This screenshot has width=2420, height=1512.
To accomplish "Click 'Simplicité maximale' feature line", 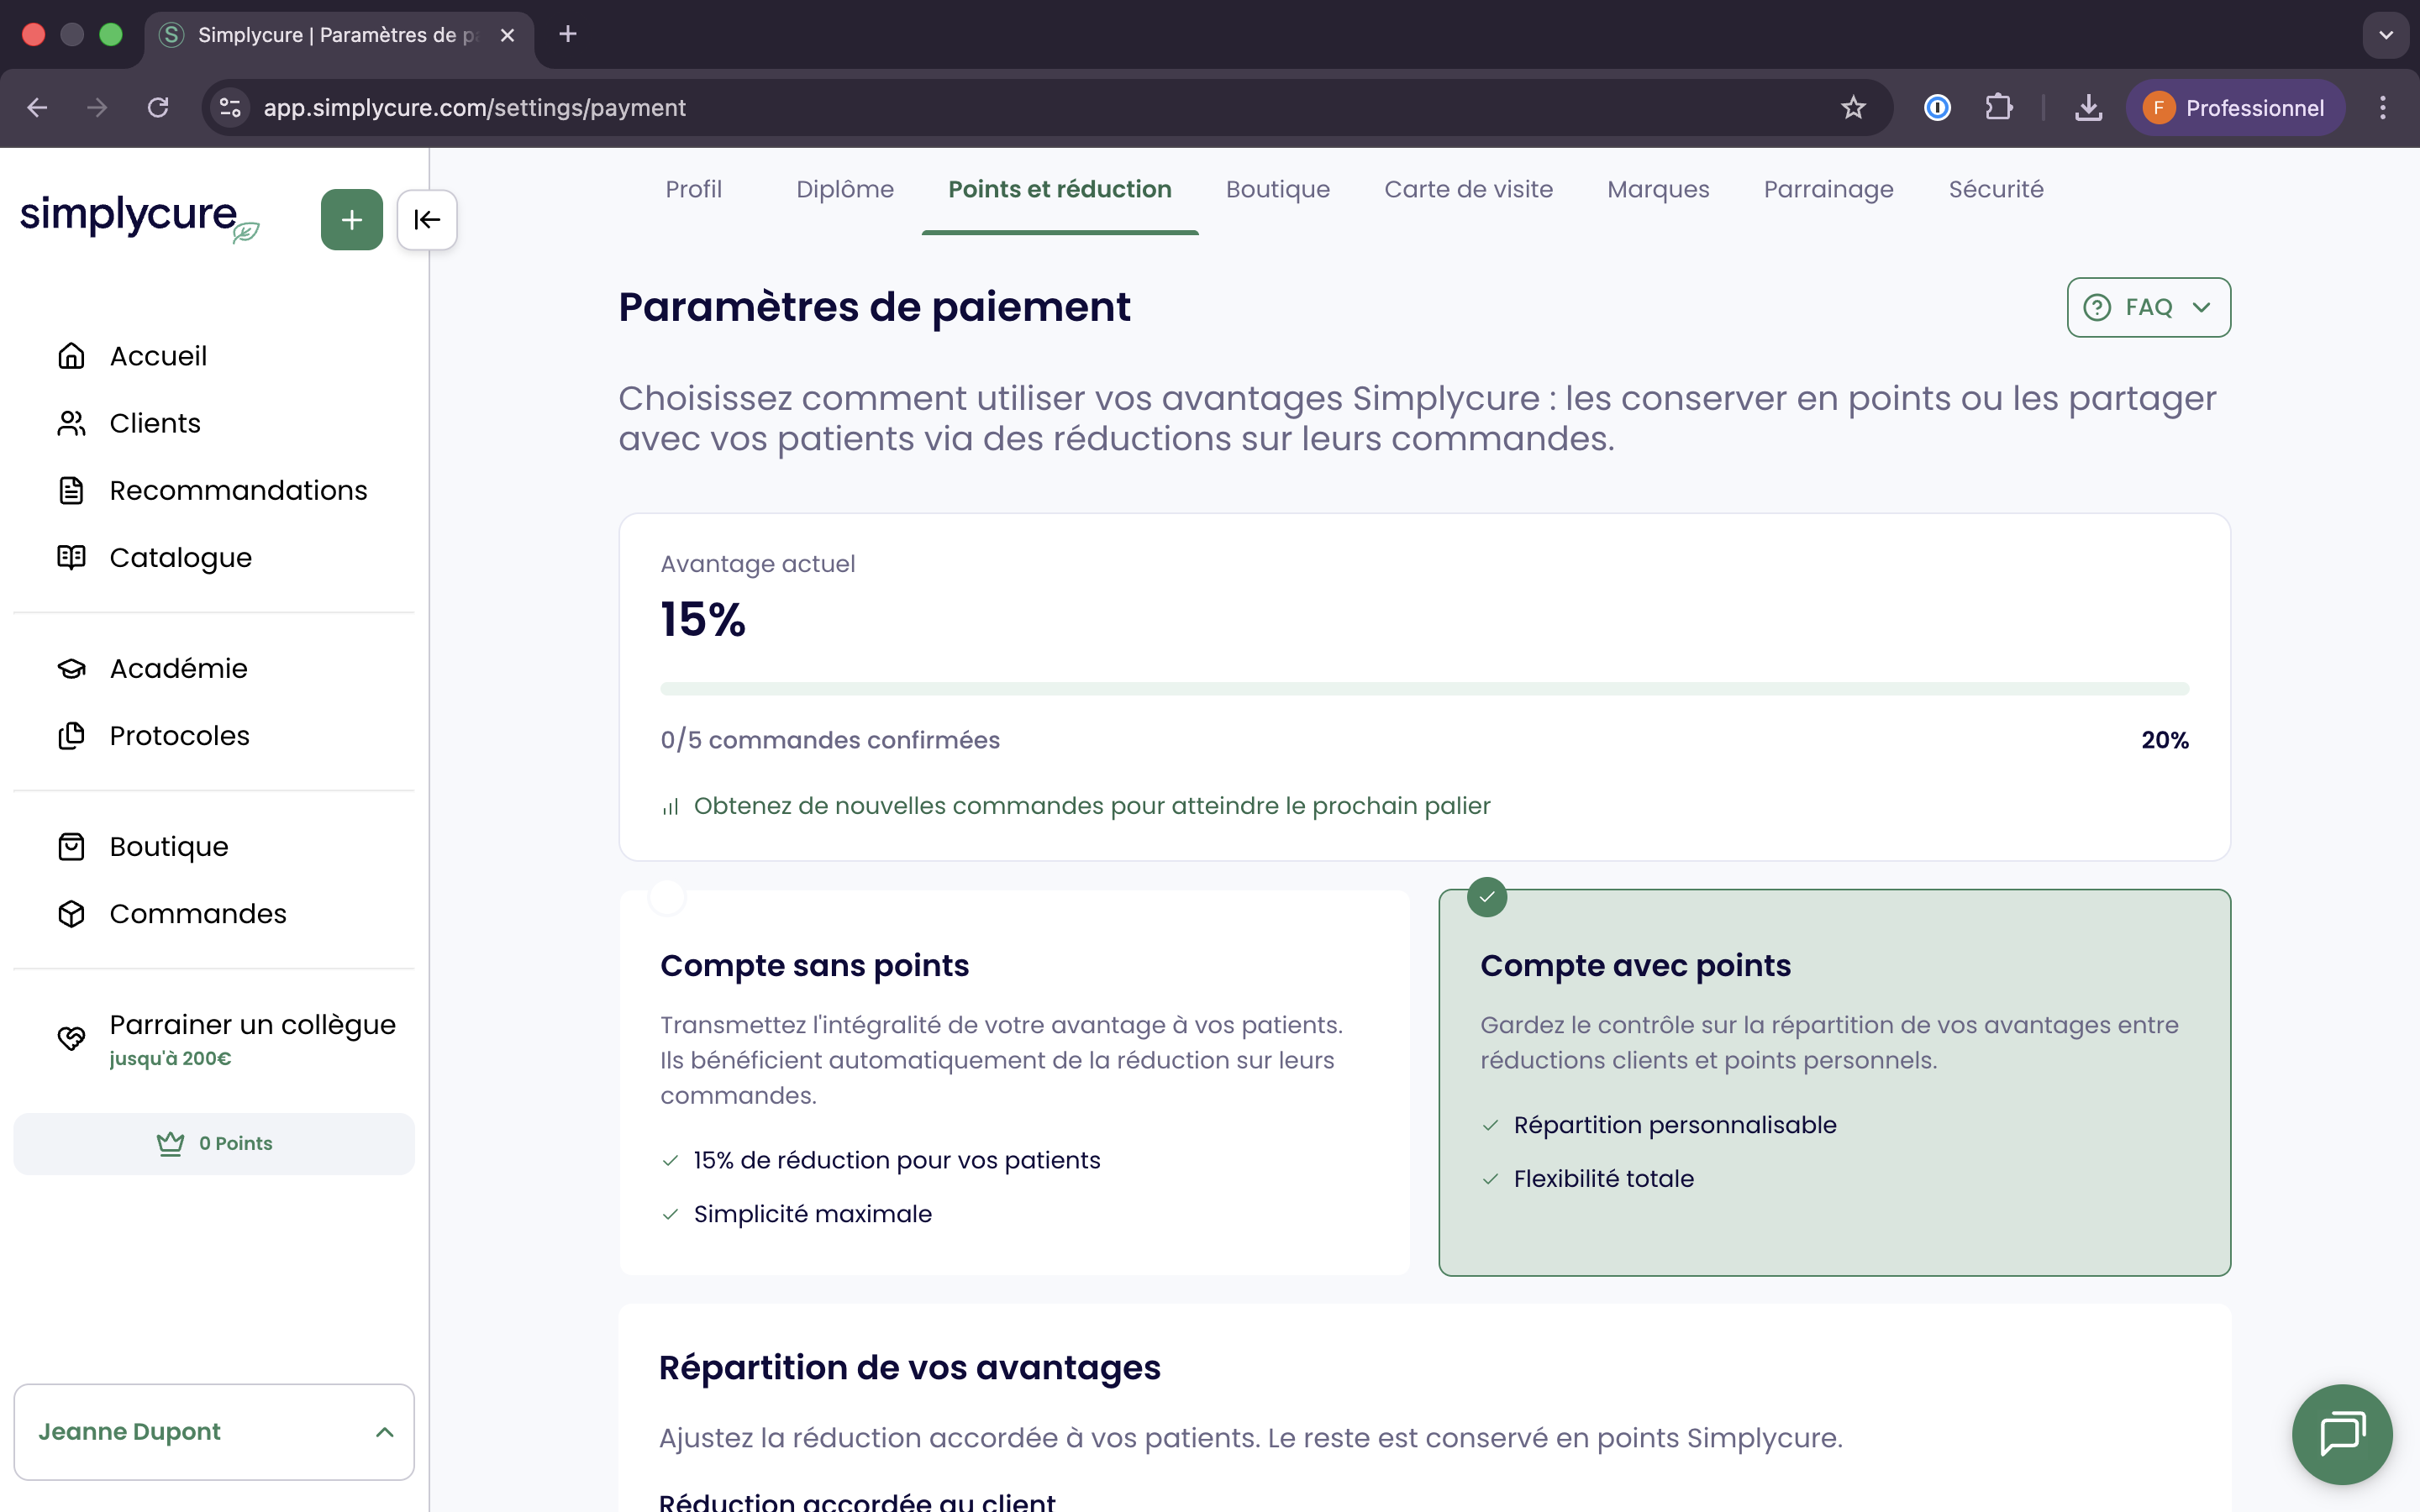I will (x=812, y=1214).
